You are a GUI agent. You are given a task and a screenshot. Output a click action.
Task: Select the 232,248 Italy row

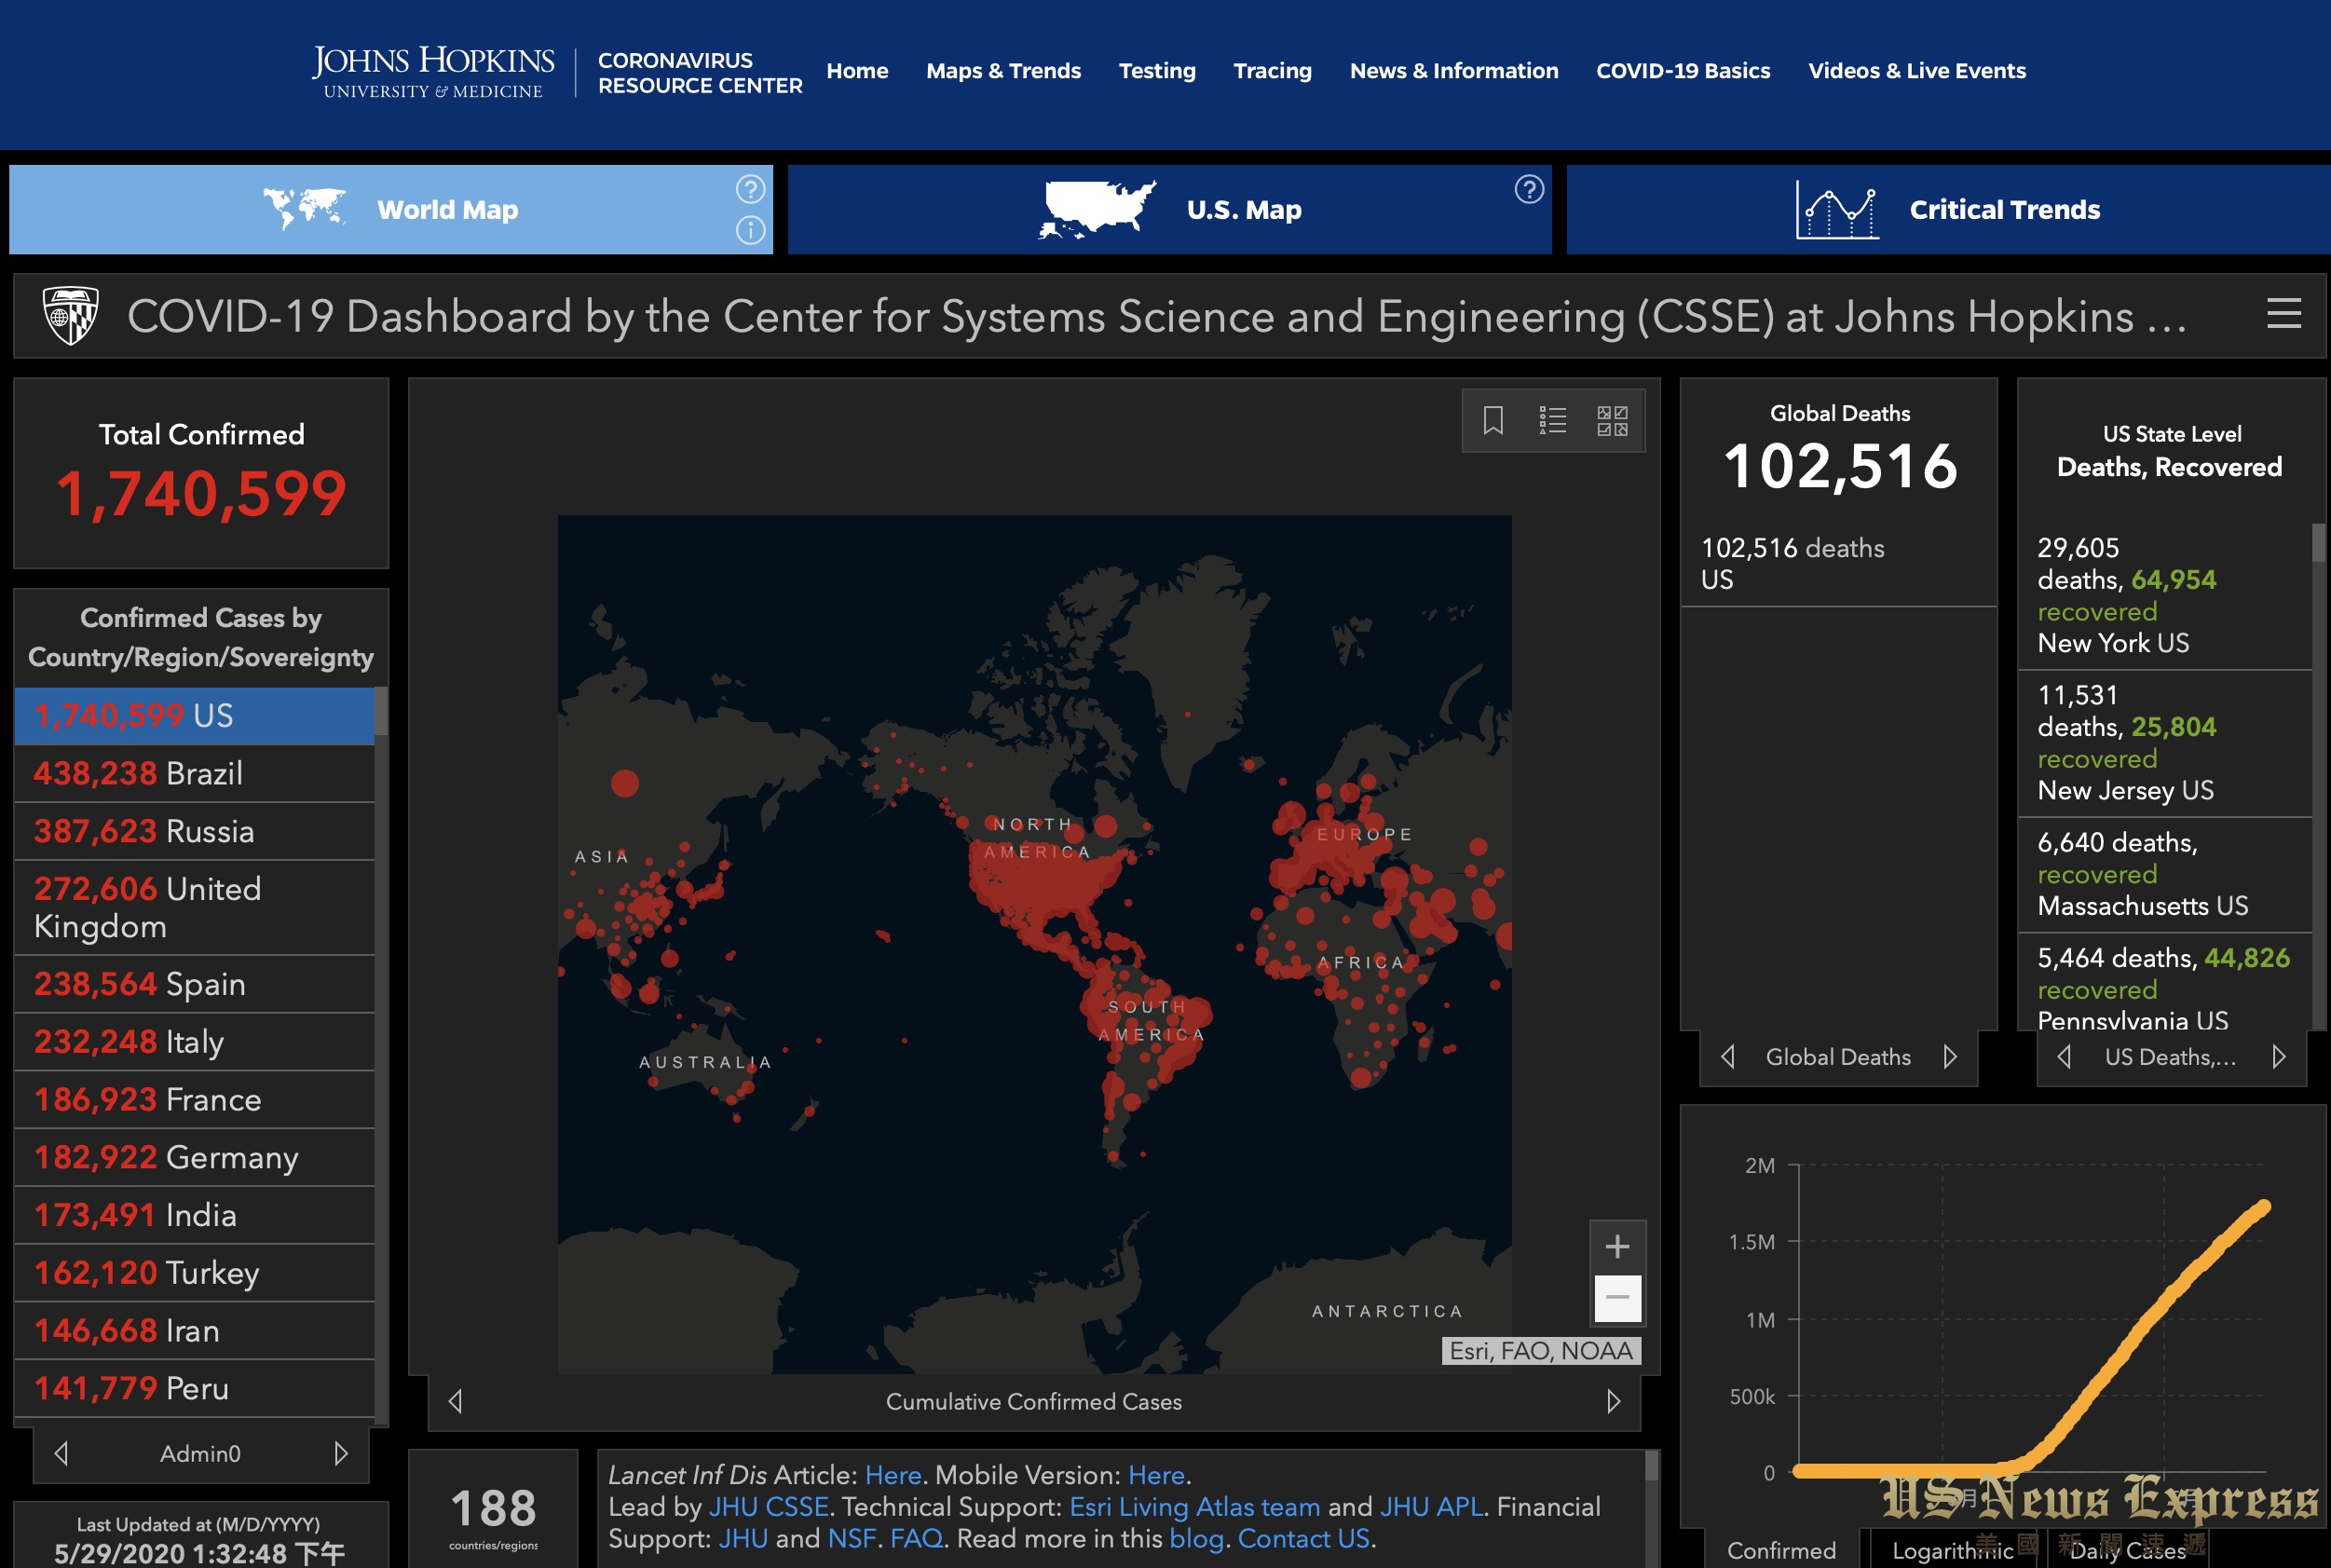pos(195,1043)
